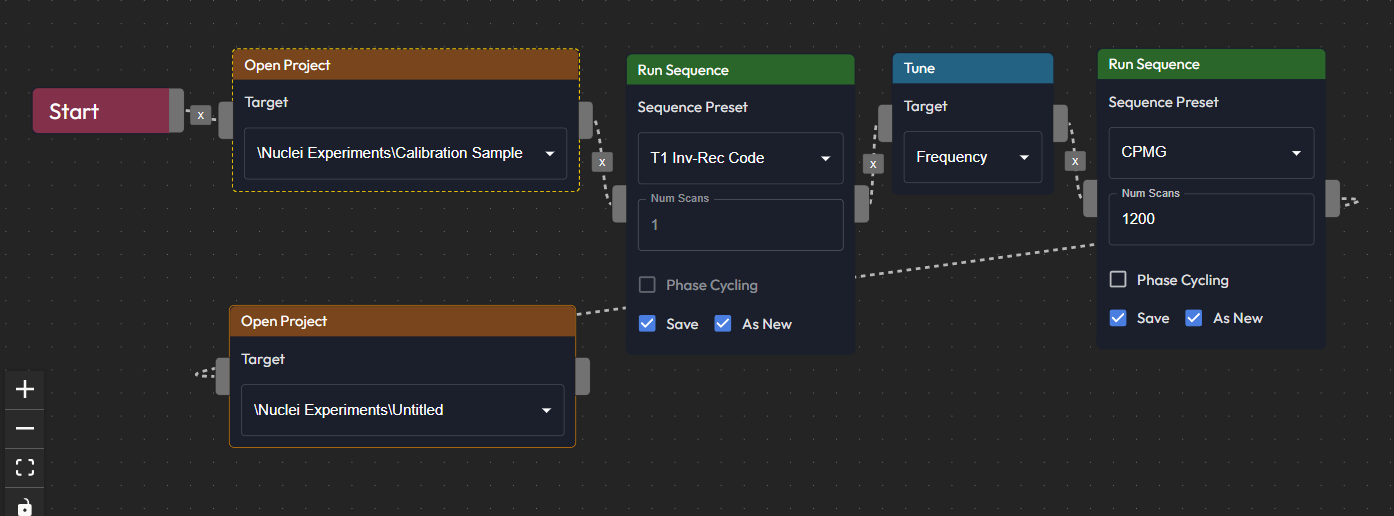This screenshot has width=1394, height=516.
Task: Enable Phase Cycling in the CPMG sequence
Action: pyautogui.click(x=1118, y=279)
